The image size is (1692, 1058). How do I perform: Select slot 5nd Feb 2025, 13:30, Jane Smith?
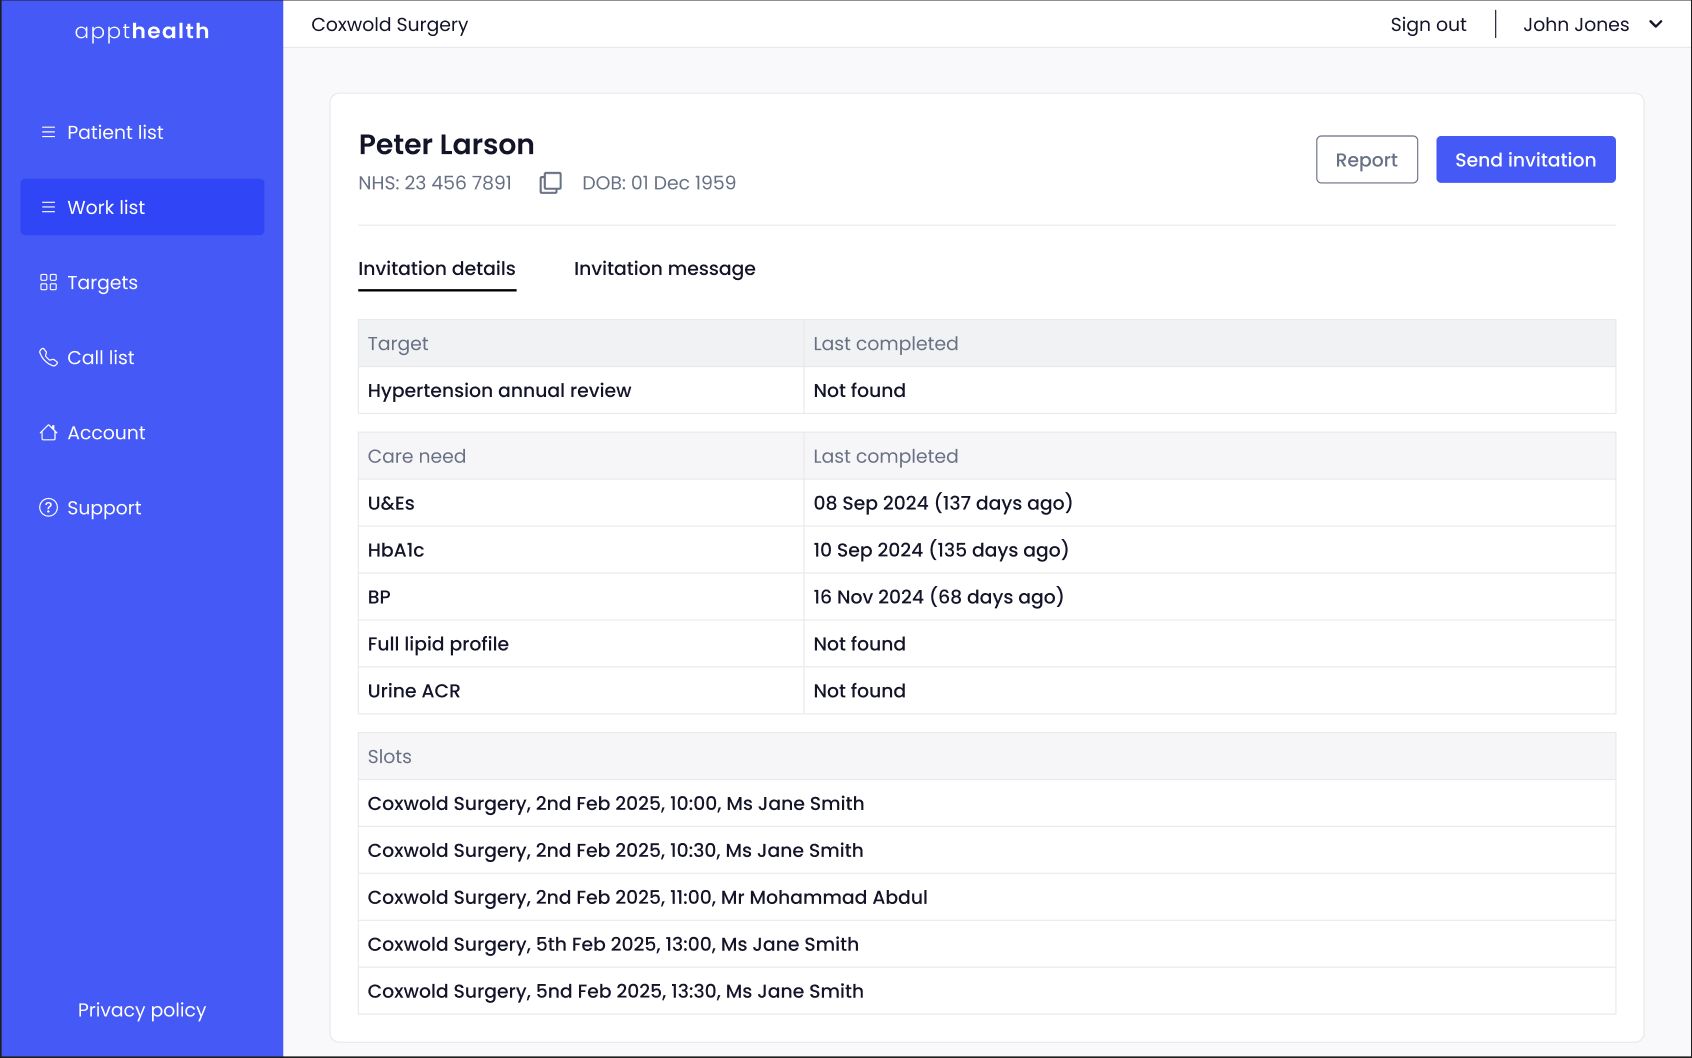point(987,991)
